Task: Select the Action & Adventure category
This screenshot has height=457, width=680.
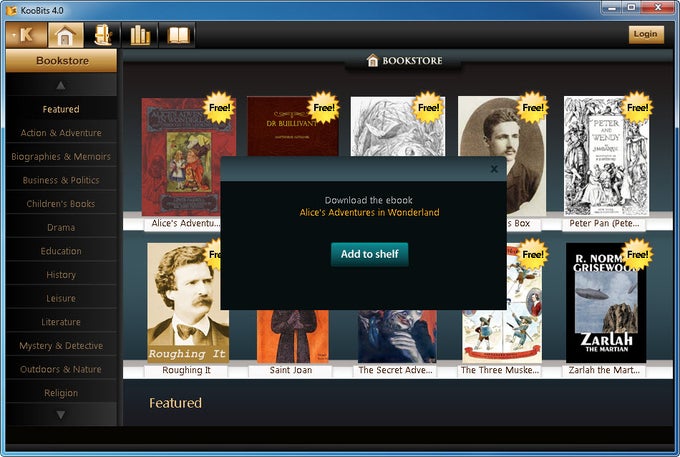Action: (x=61, y=133)
